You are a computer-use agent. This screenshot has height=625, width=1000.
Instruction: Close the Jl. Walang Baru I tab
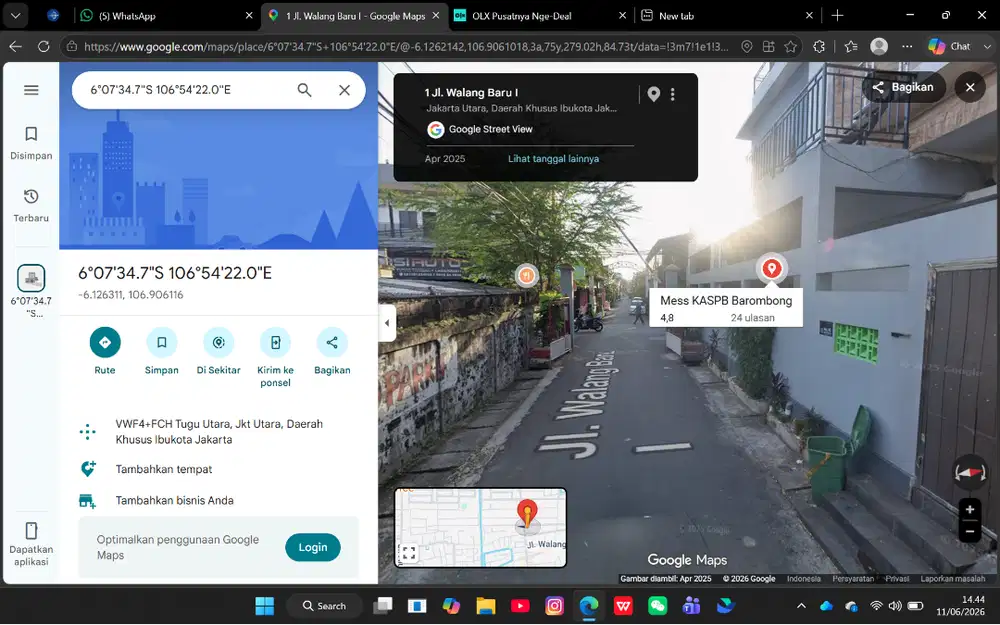click(436, 16)
